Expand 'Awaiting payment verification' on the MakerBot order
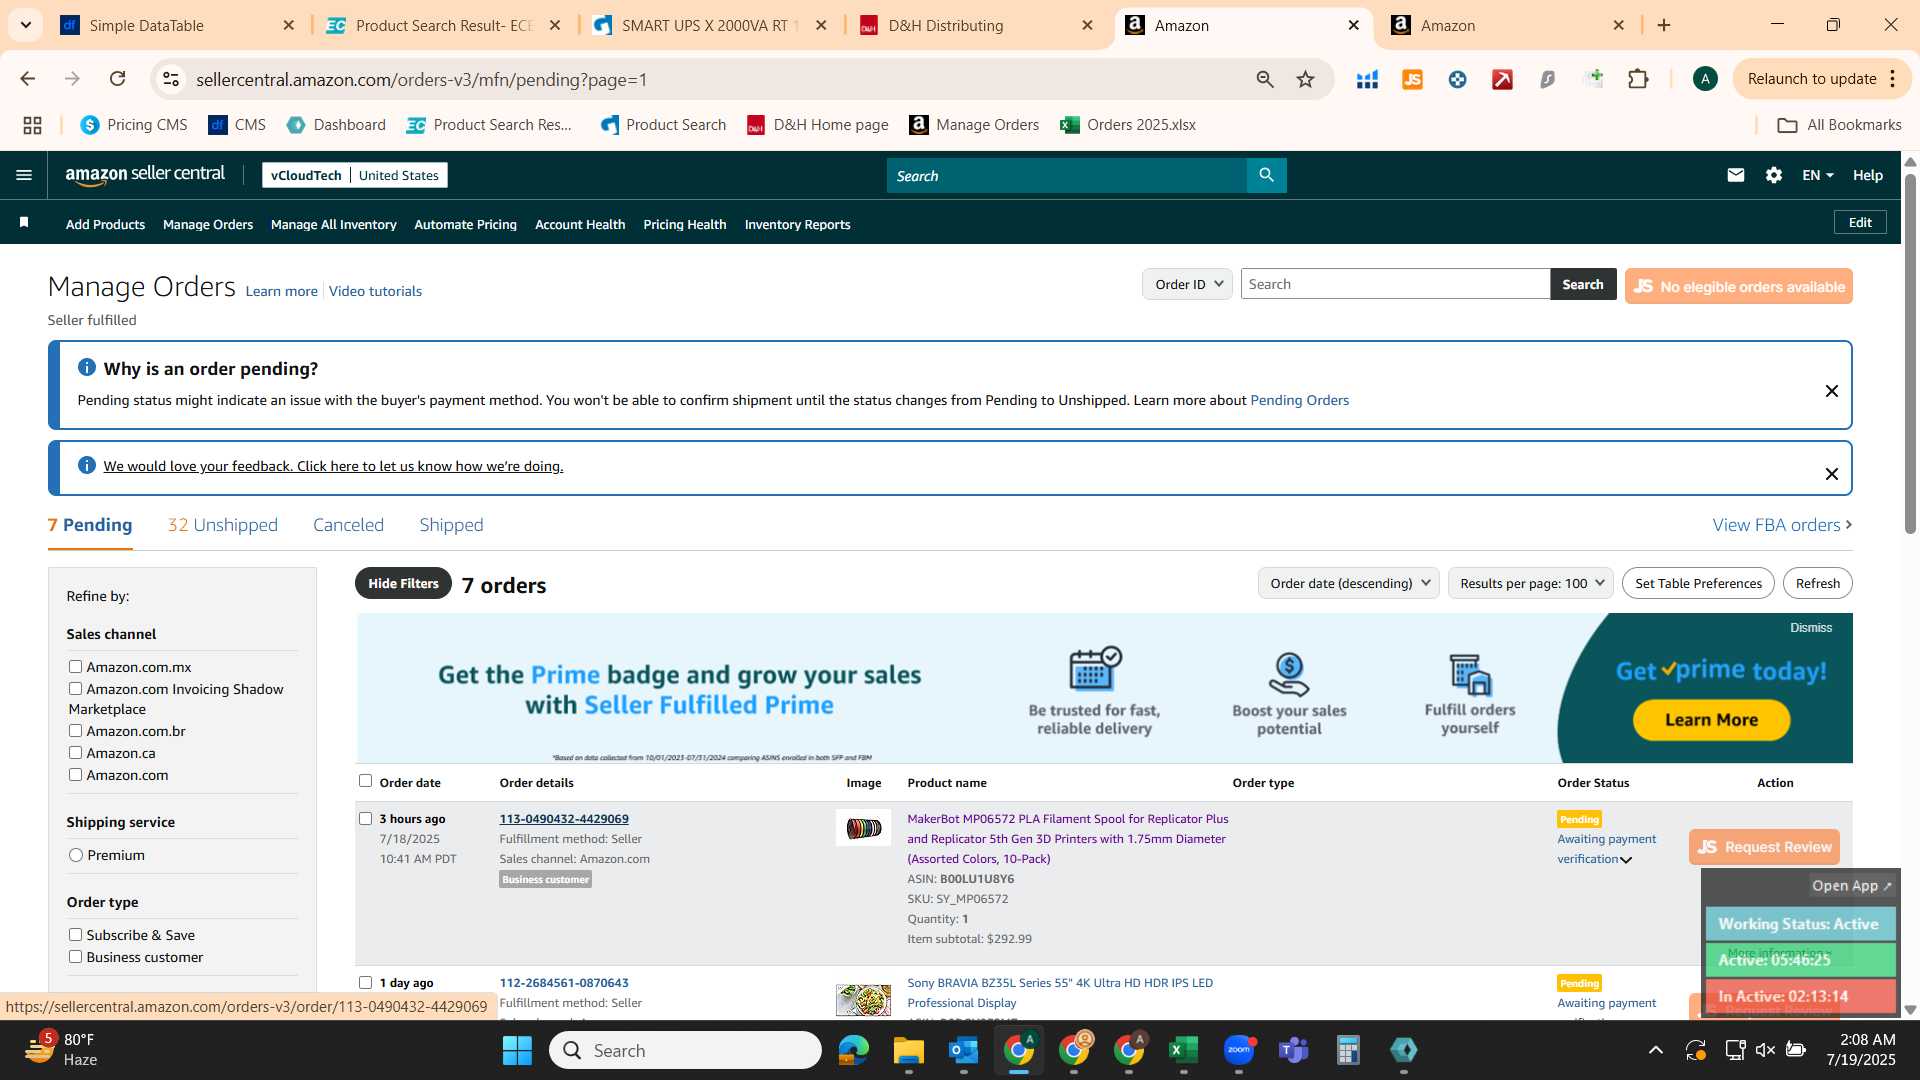The image size is (1920, 1080). [x=1626, y=860]
